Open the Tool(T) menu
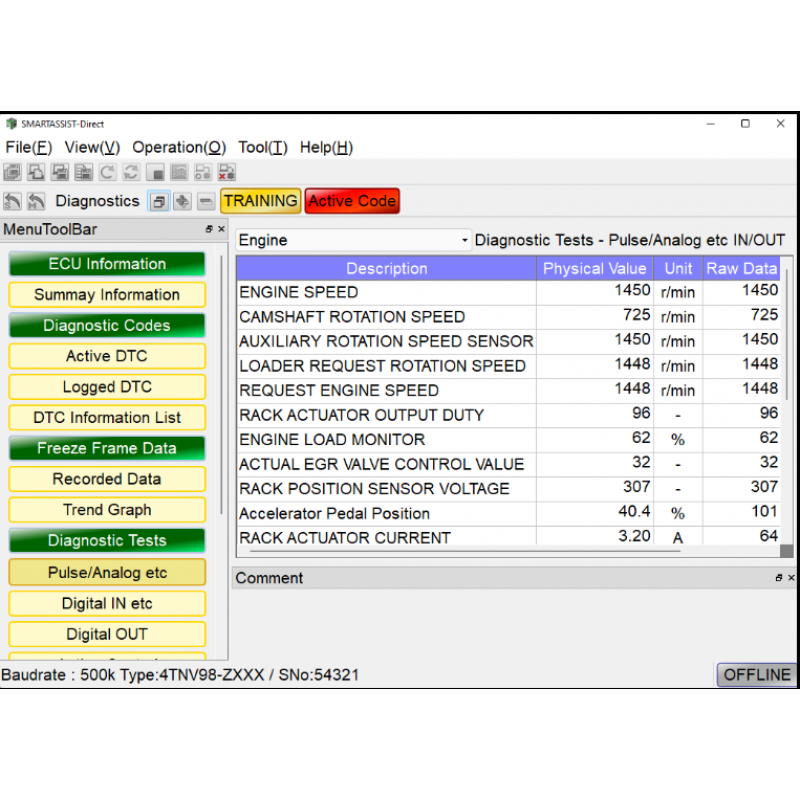800x800 pixels. point(262,147)
